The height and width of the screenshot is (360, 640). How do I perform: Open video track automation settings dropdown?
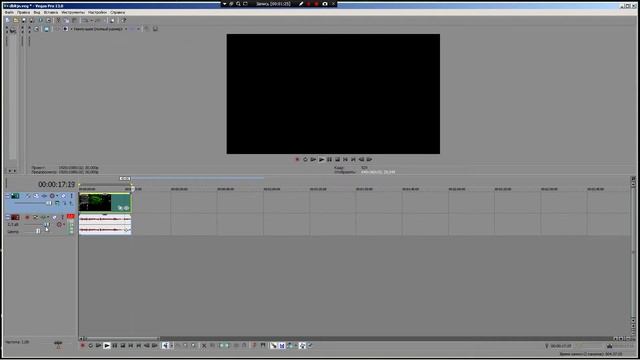57,196
